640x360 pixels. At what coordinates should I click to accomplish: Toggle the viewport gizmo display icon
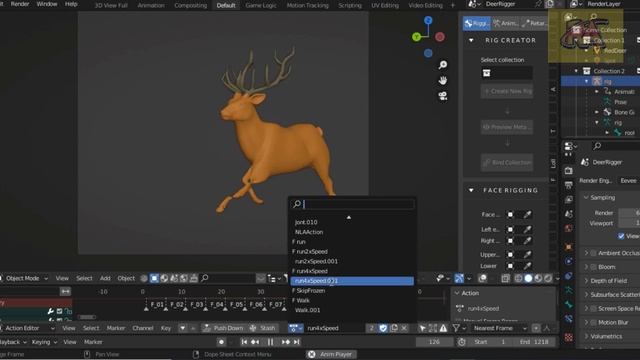(x=459, y=278)
